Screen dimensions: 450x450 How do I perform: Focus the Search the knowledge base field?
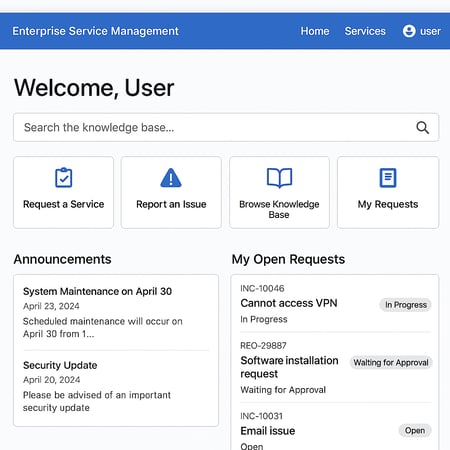[226, 127]
